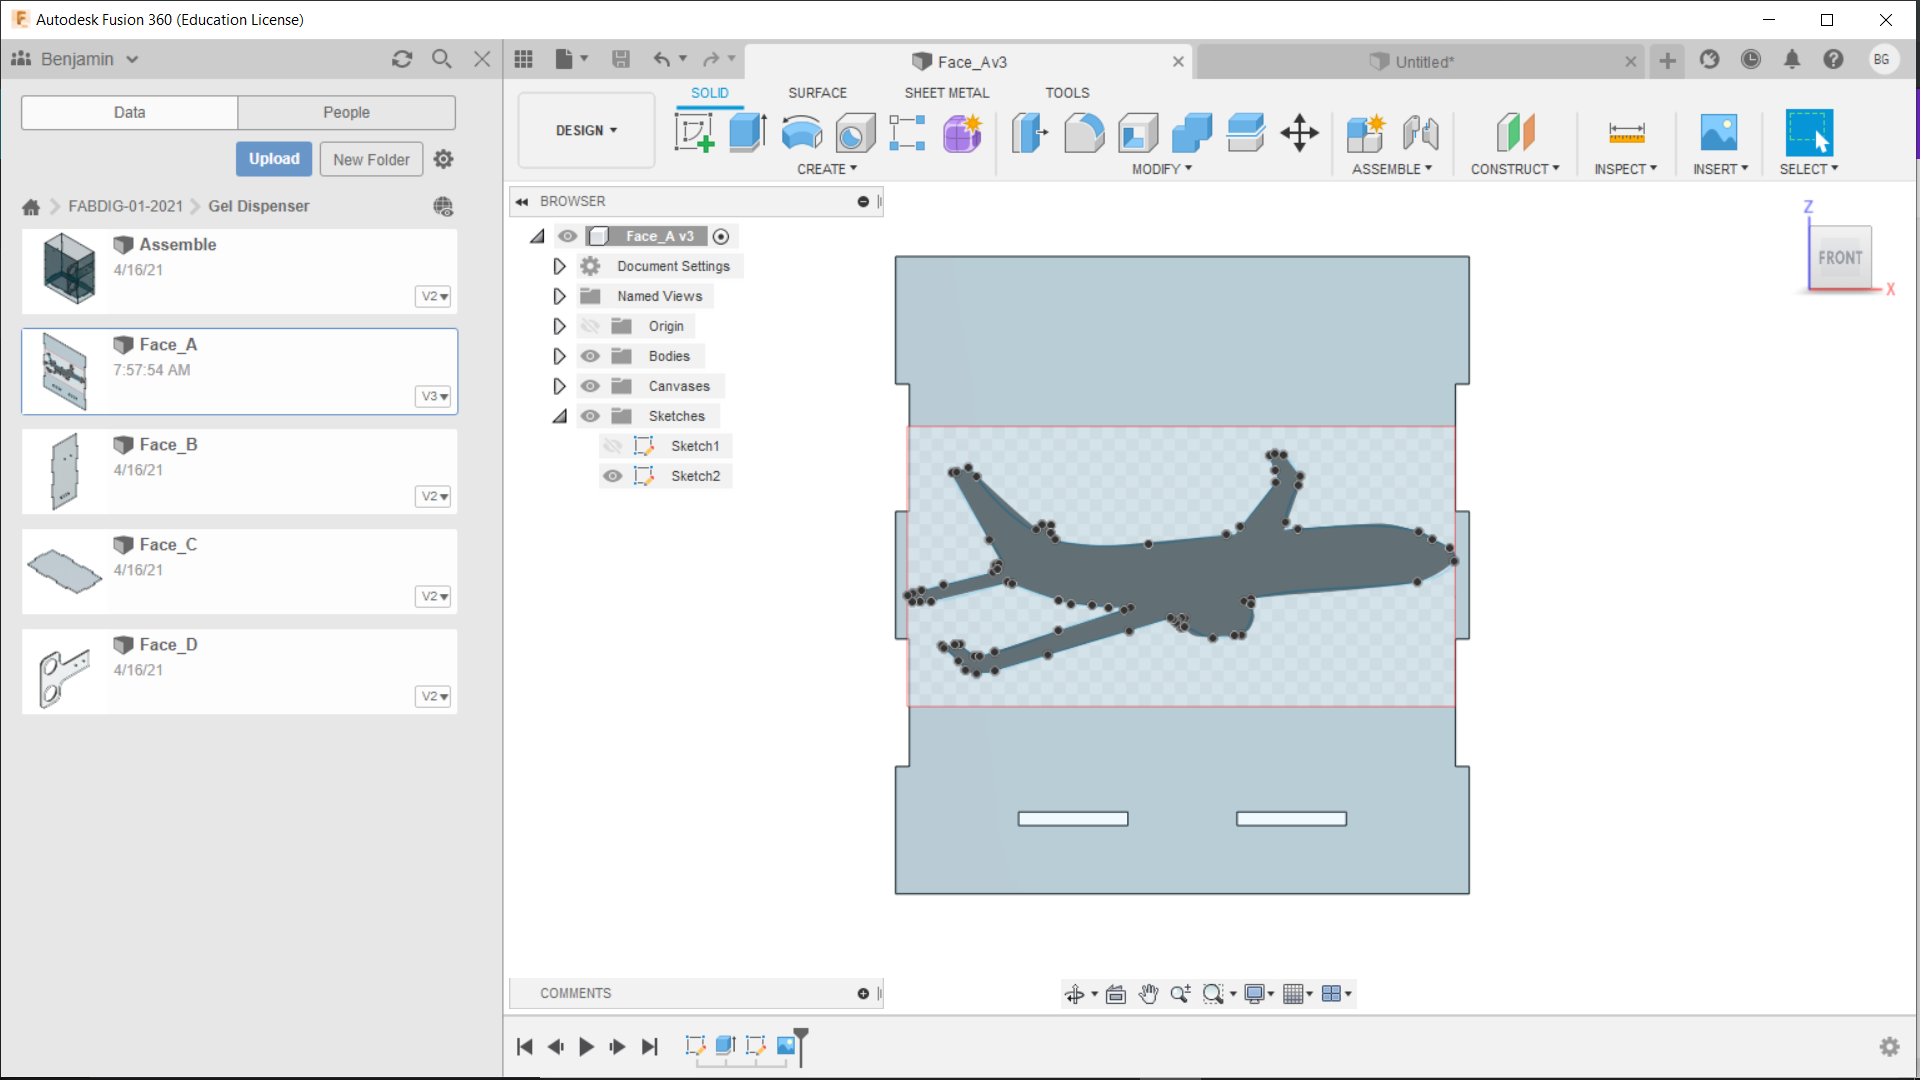
Task: Search in the data panel
Action: (441, 59)
